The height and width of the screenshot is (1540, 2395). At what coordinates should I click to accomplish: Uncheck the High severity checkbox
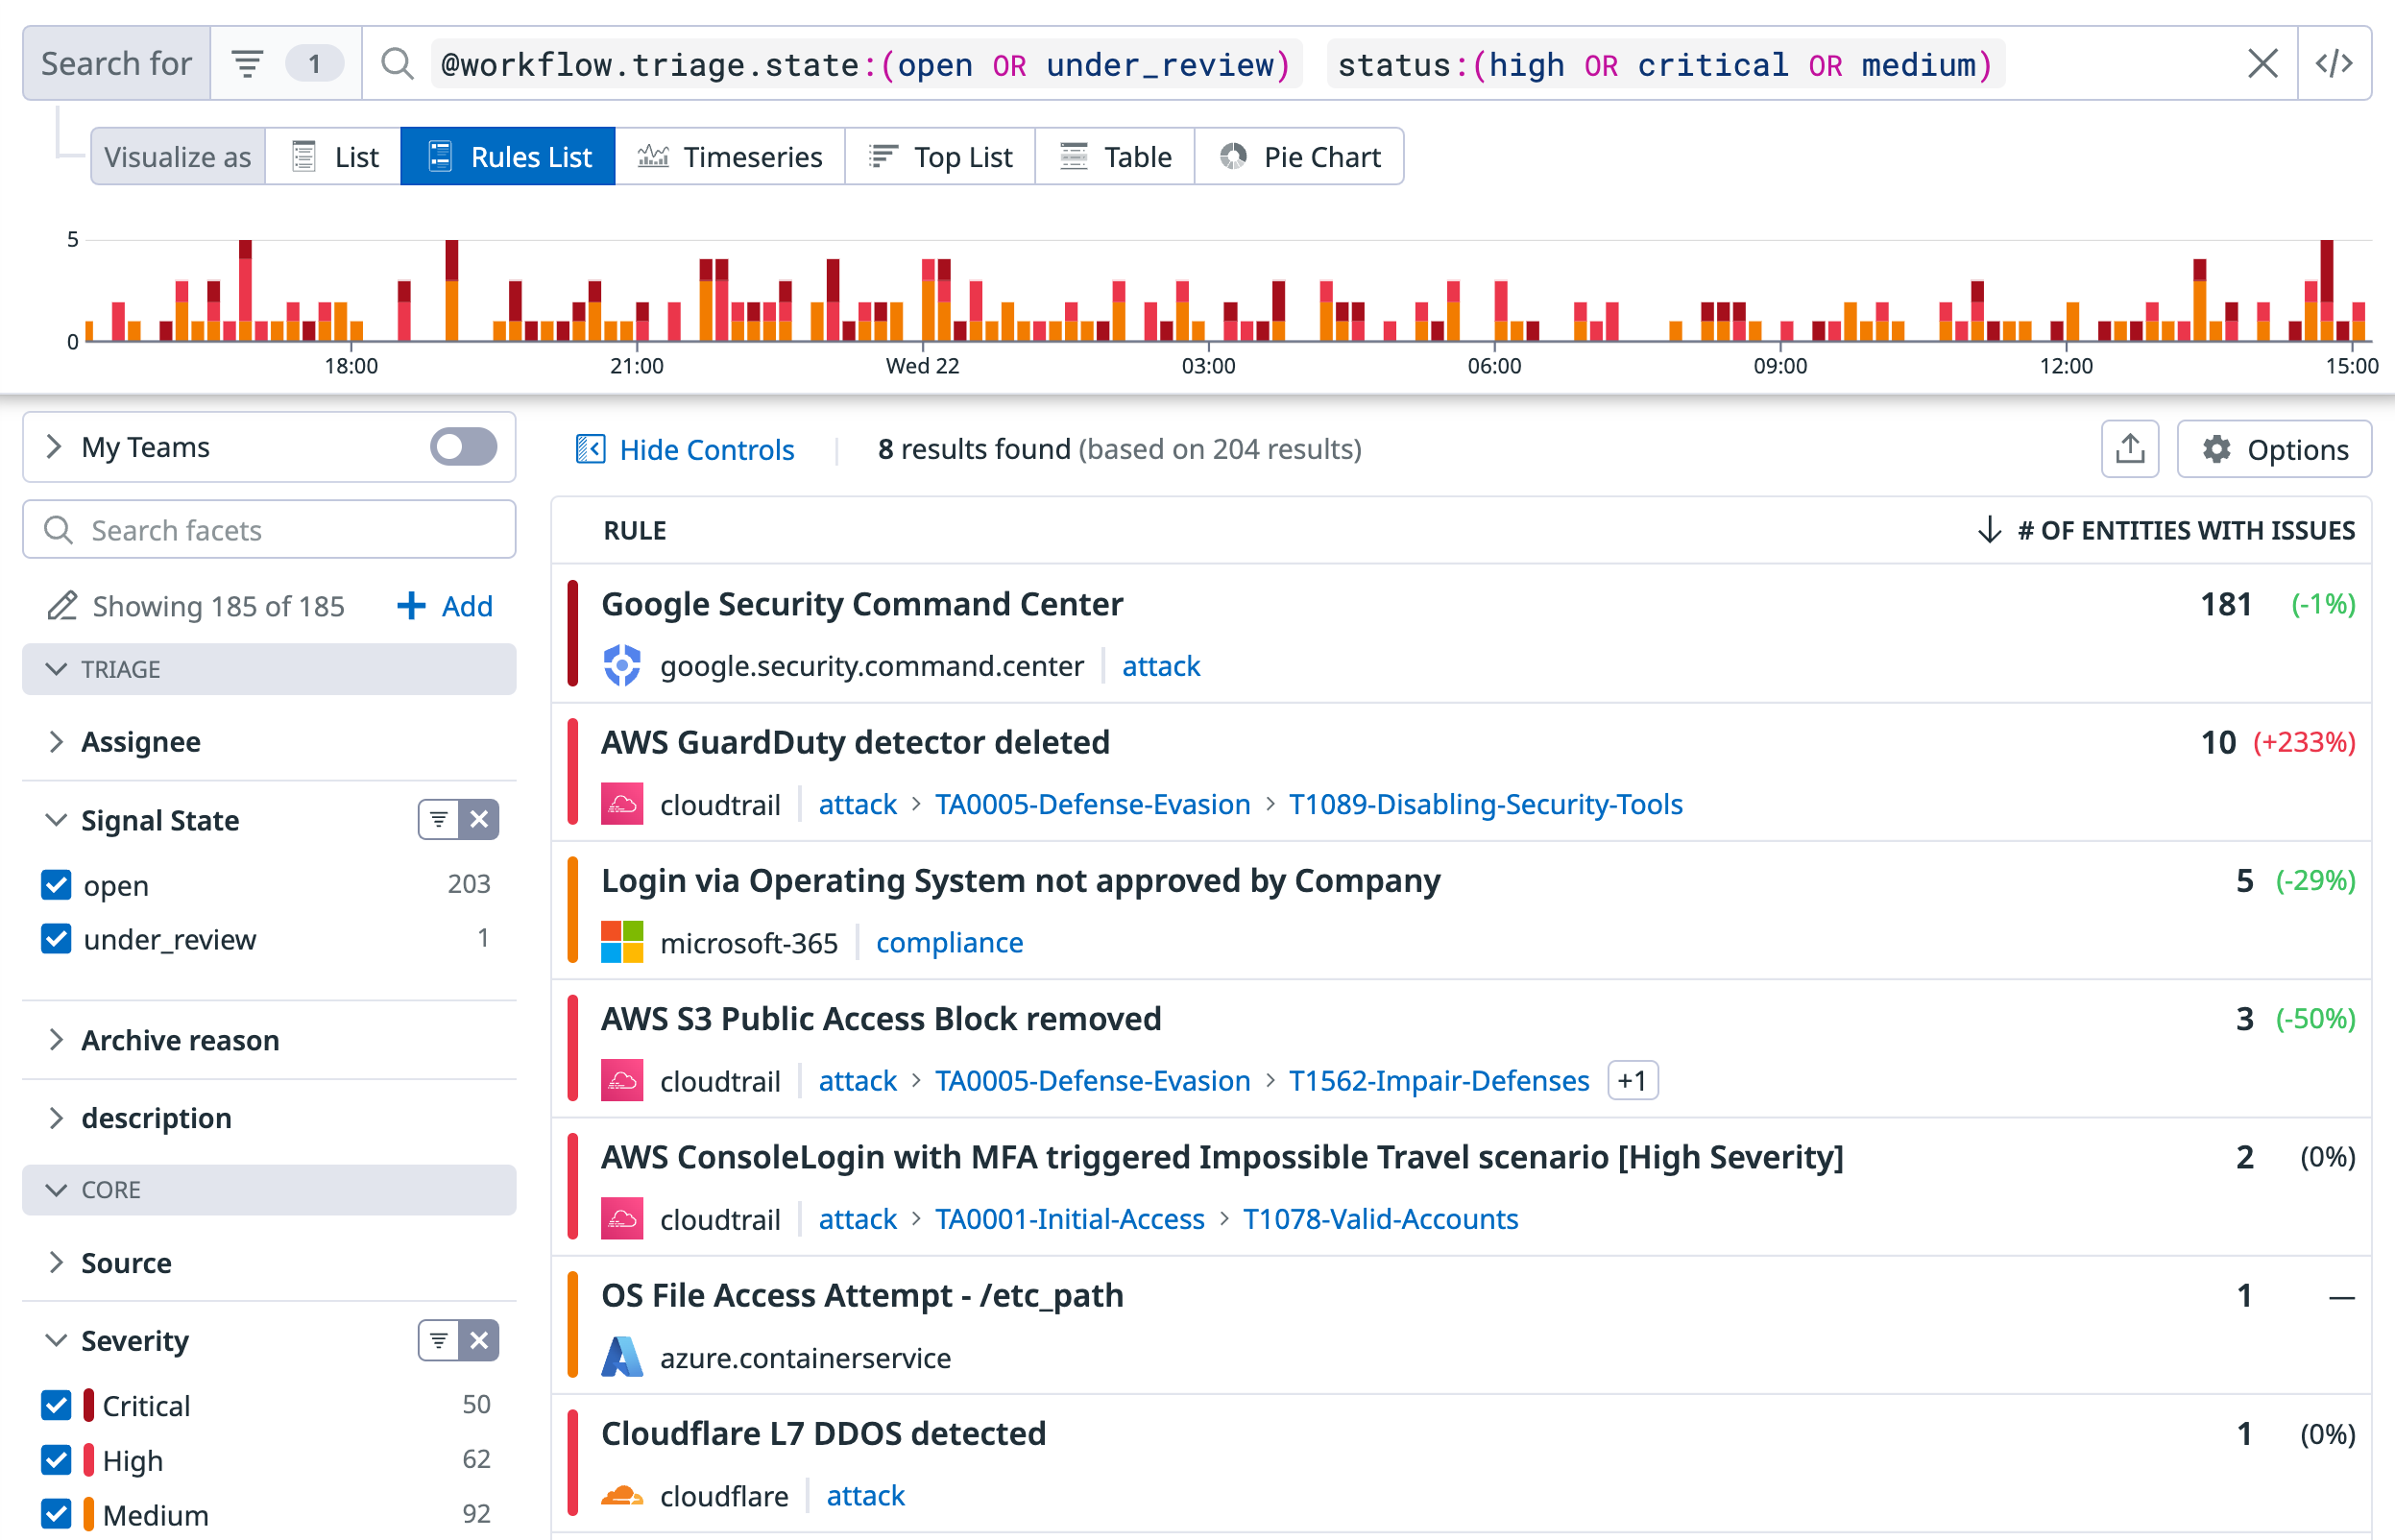tap(56, 1460)
